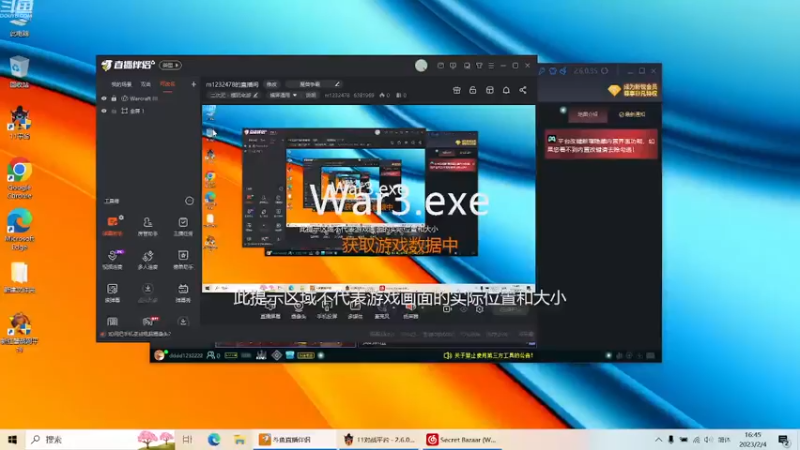800x450 pixels.
Task: Open the star-box tool in the toolbox
Action: point(183,259)
